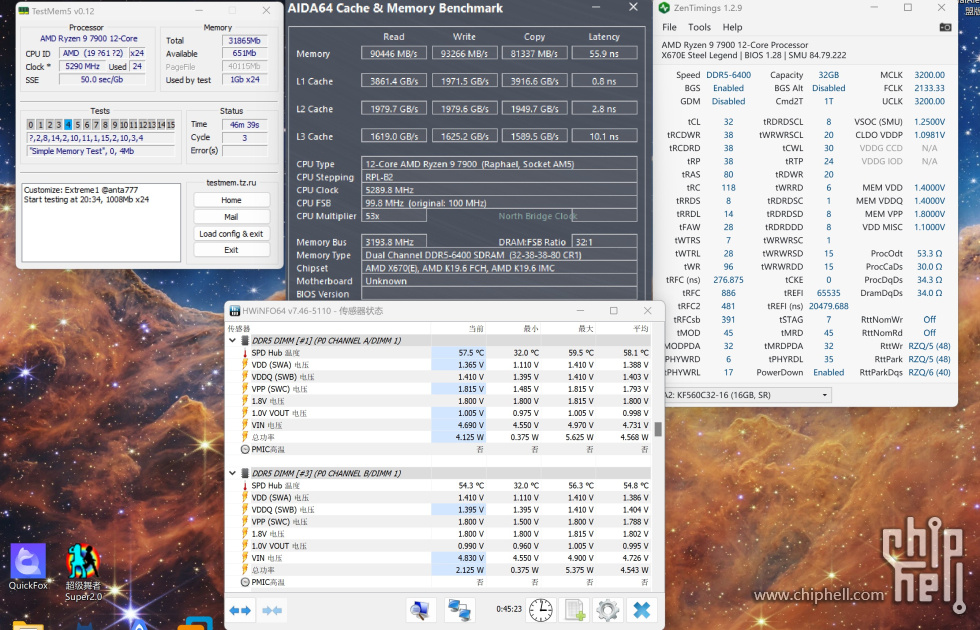The image size is (980, 630).
Task: Click the elapsed time 0:45:23 in HWiNFO64
Action: pos(509,609)
